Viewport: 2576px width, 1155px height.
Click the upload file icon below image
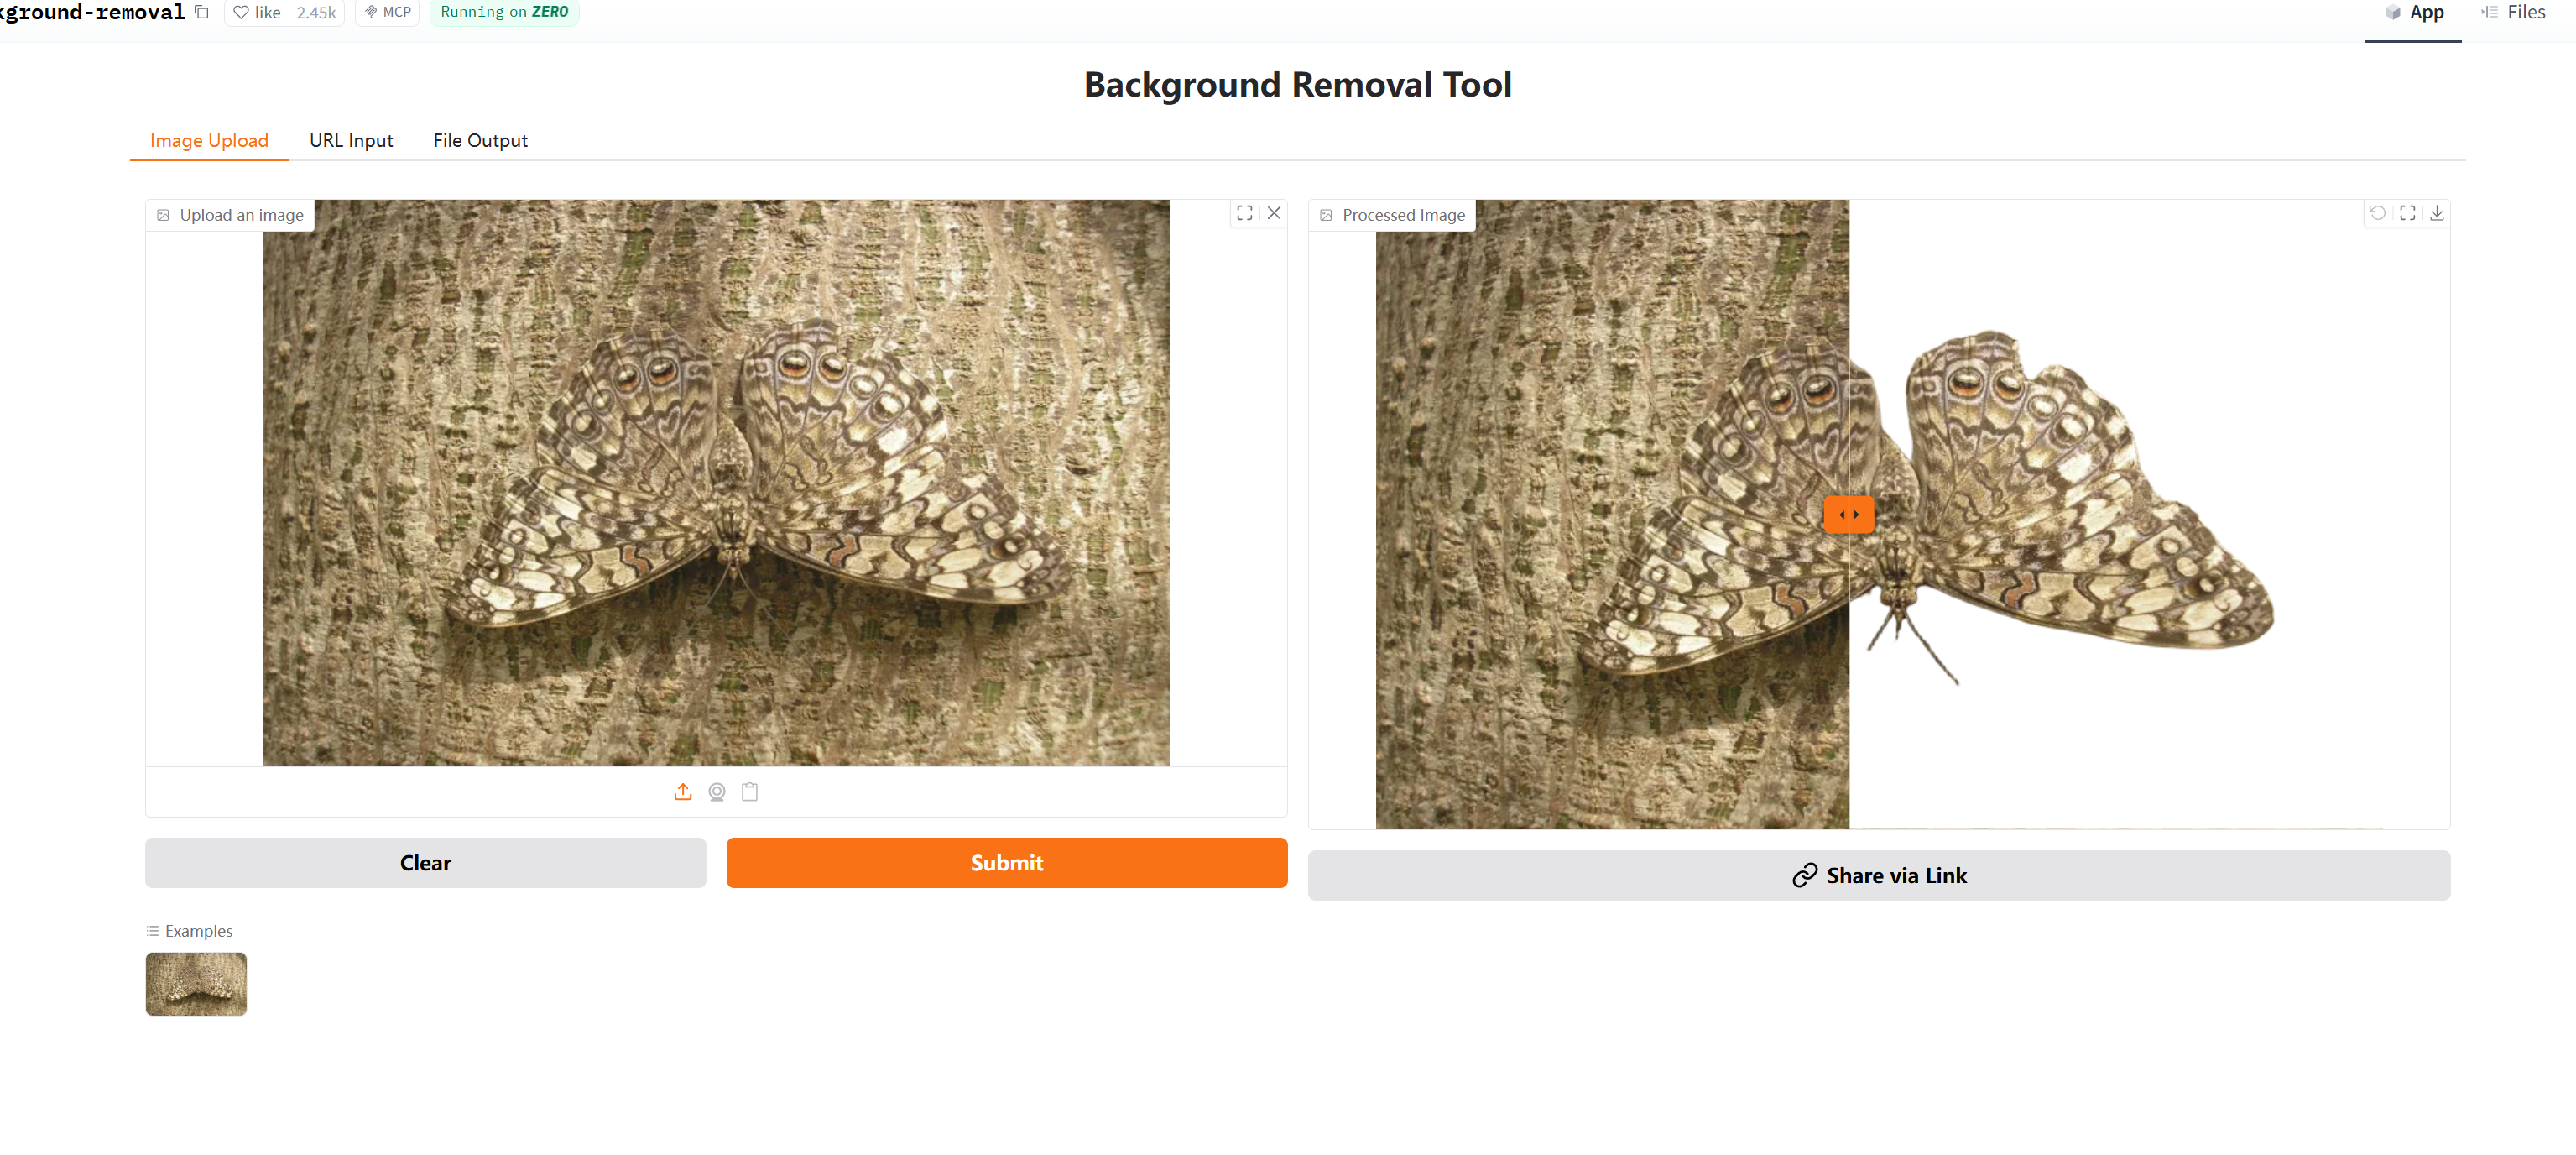coord(683,792)
